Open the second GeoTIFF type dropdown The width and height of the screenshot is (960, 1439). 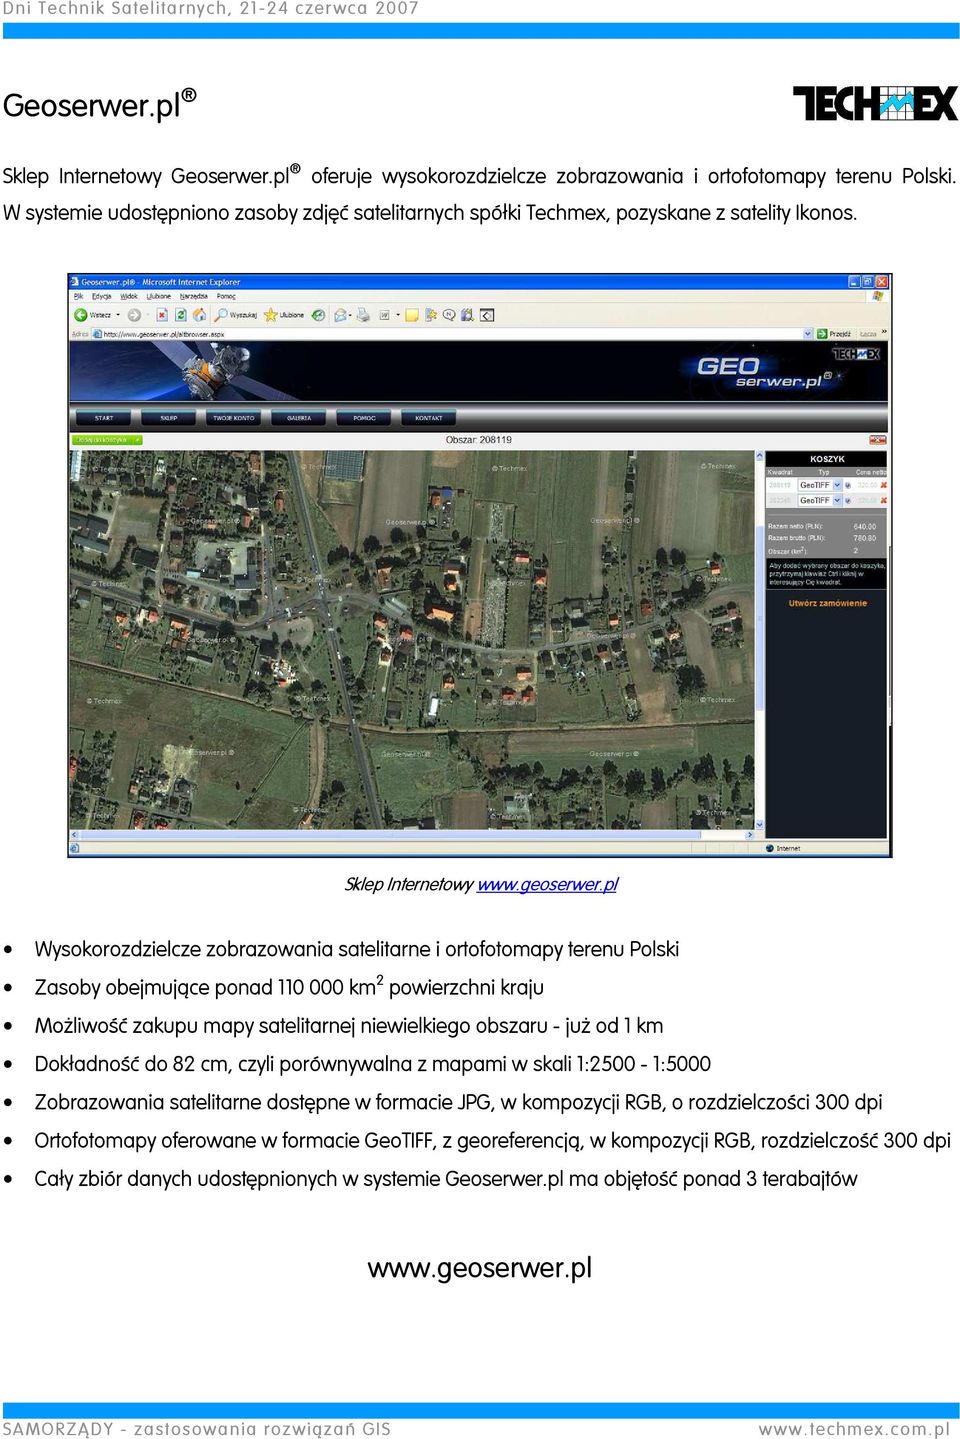(x=837, y=500)
